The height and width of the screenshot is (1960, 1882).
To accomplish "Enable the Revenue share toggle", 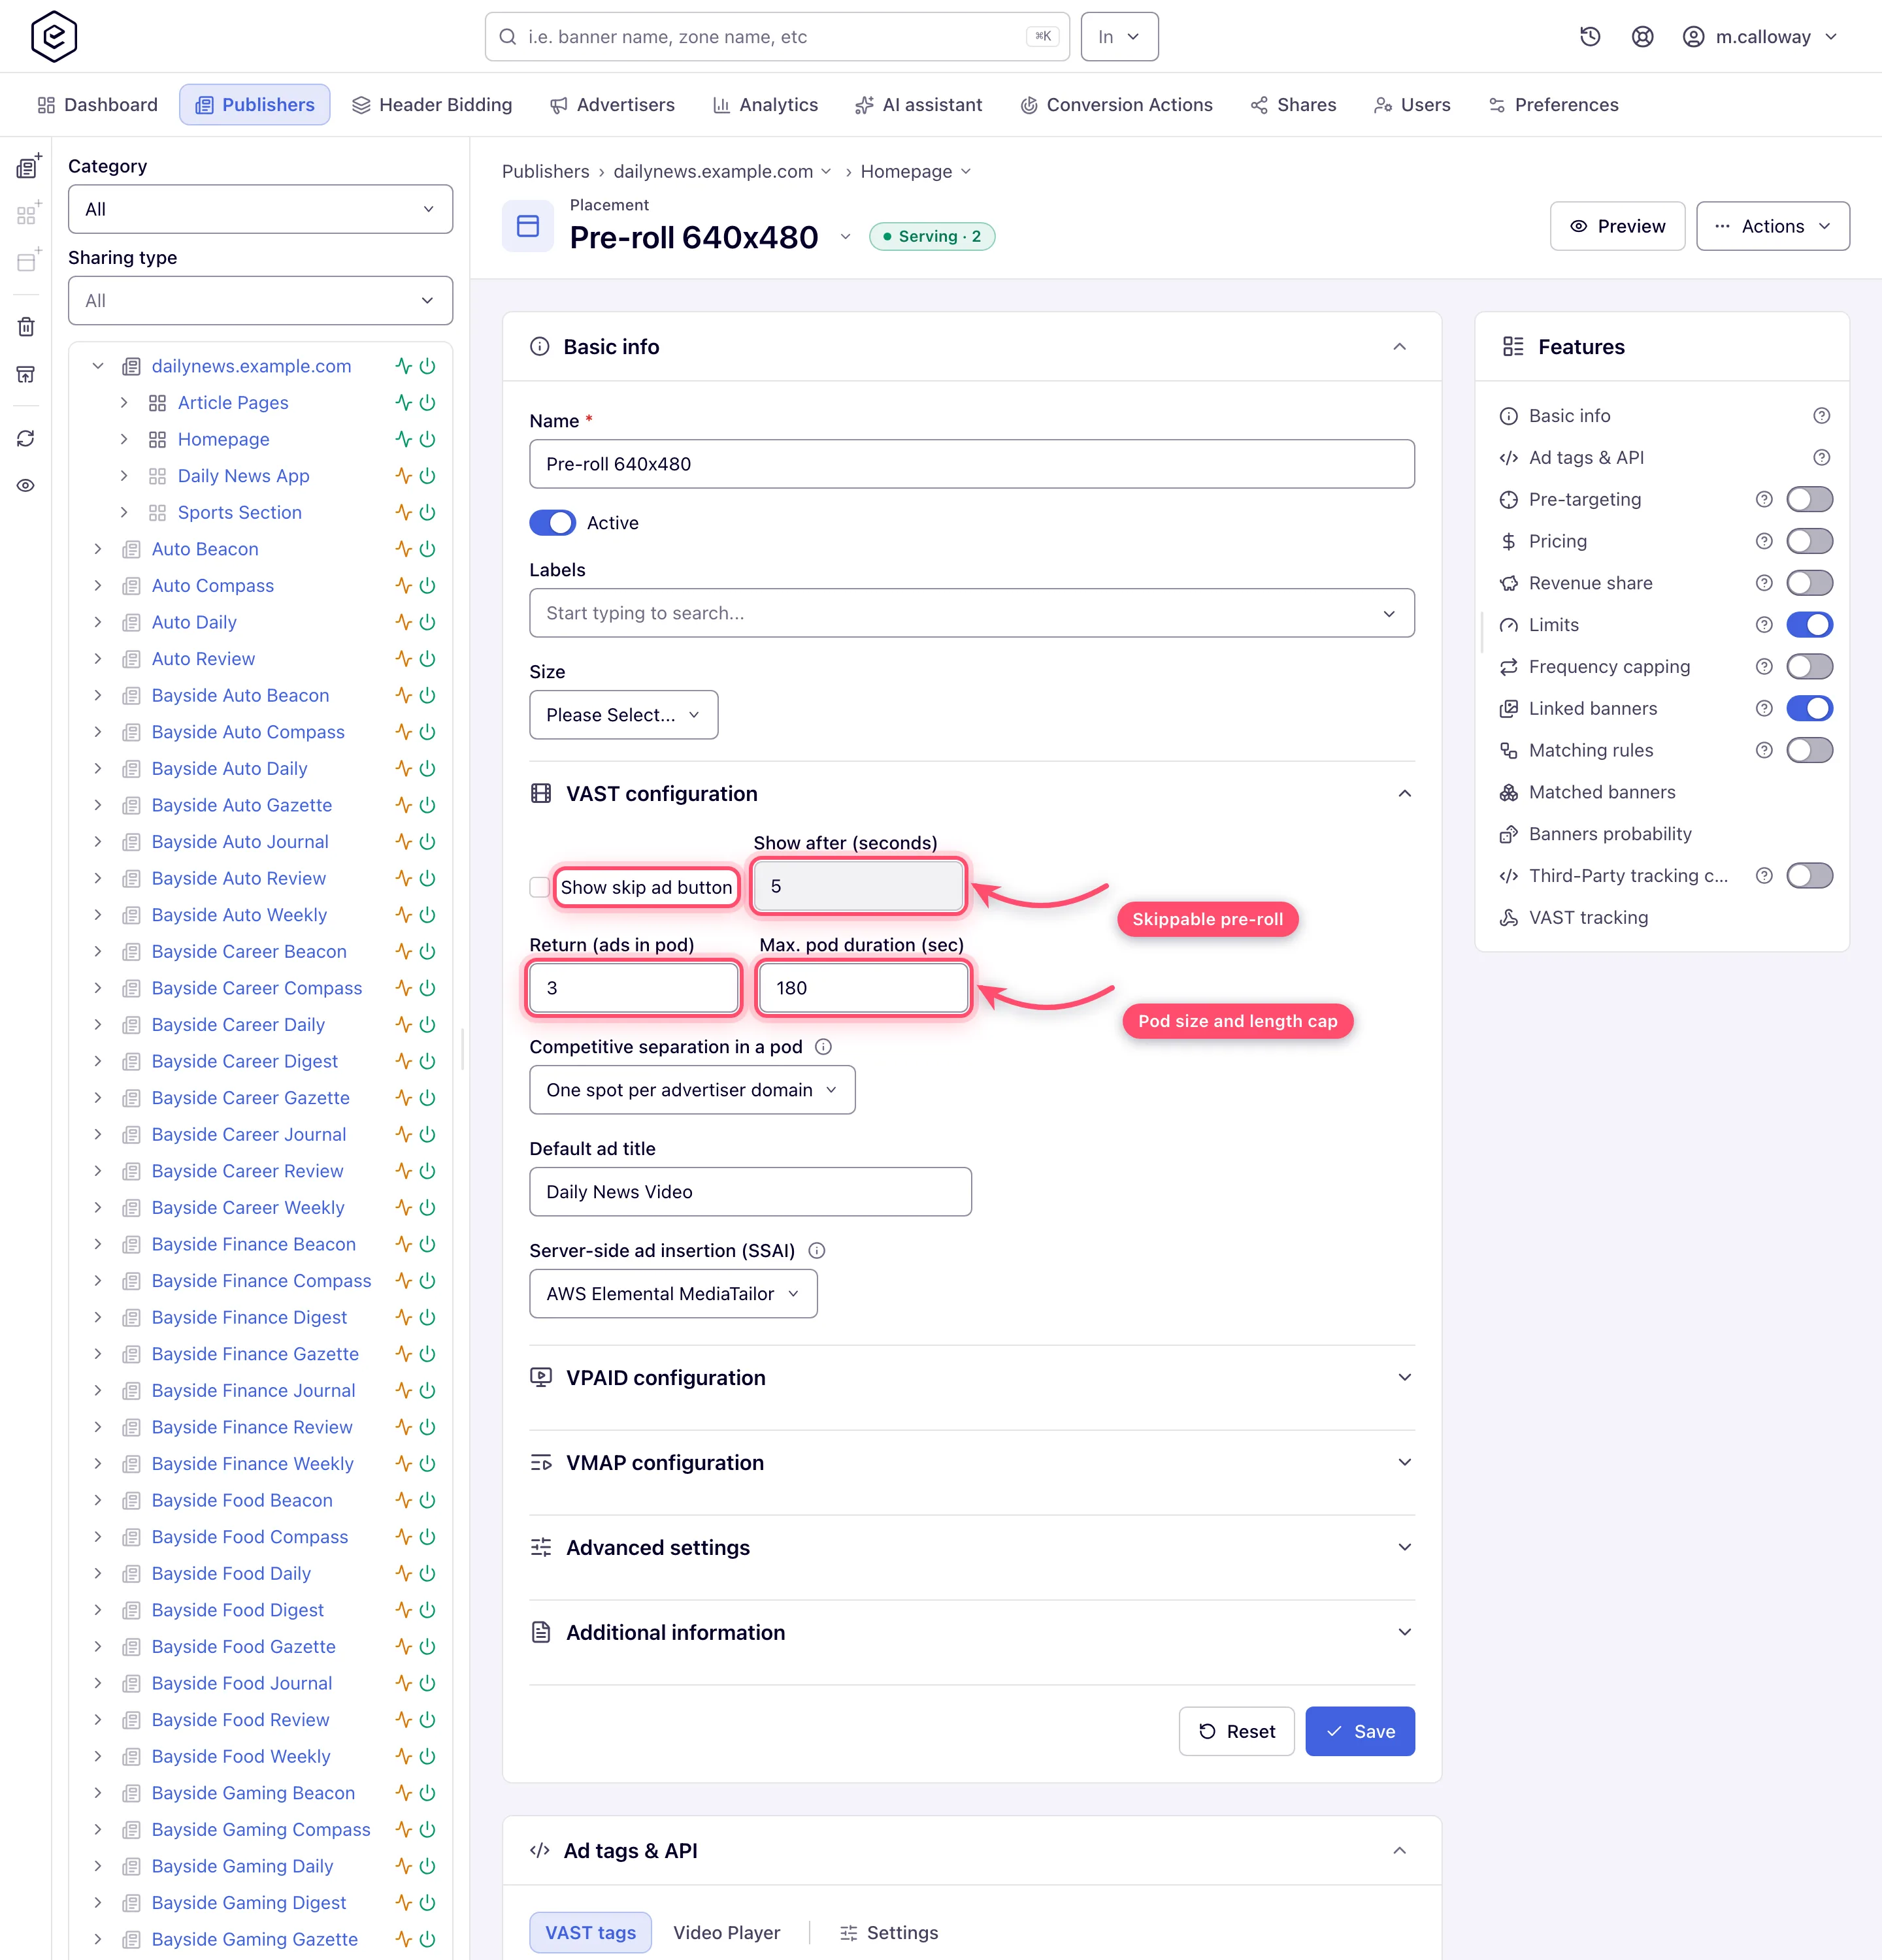I will pyautogui.click(x=1809, y=583).
